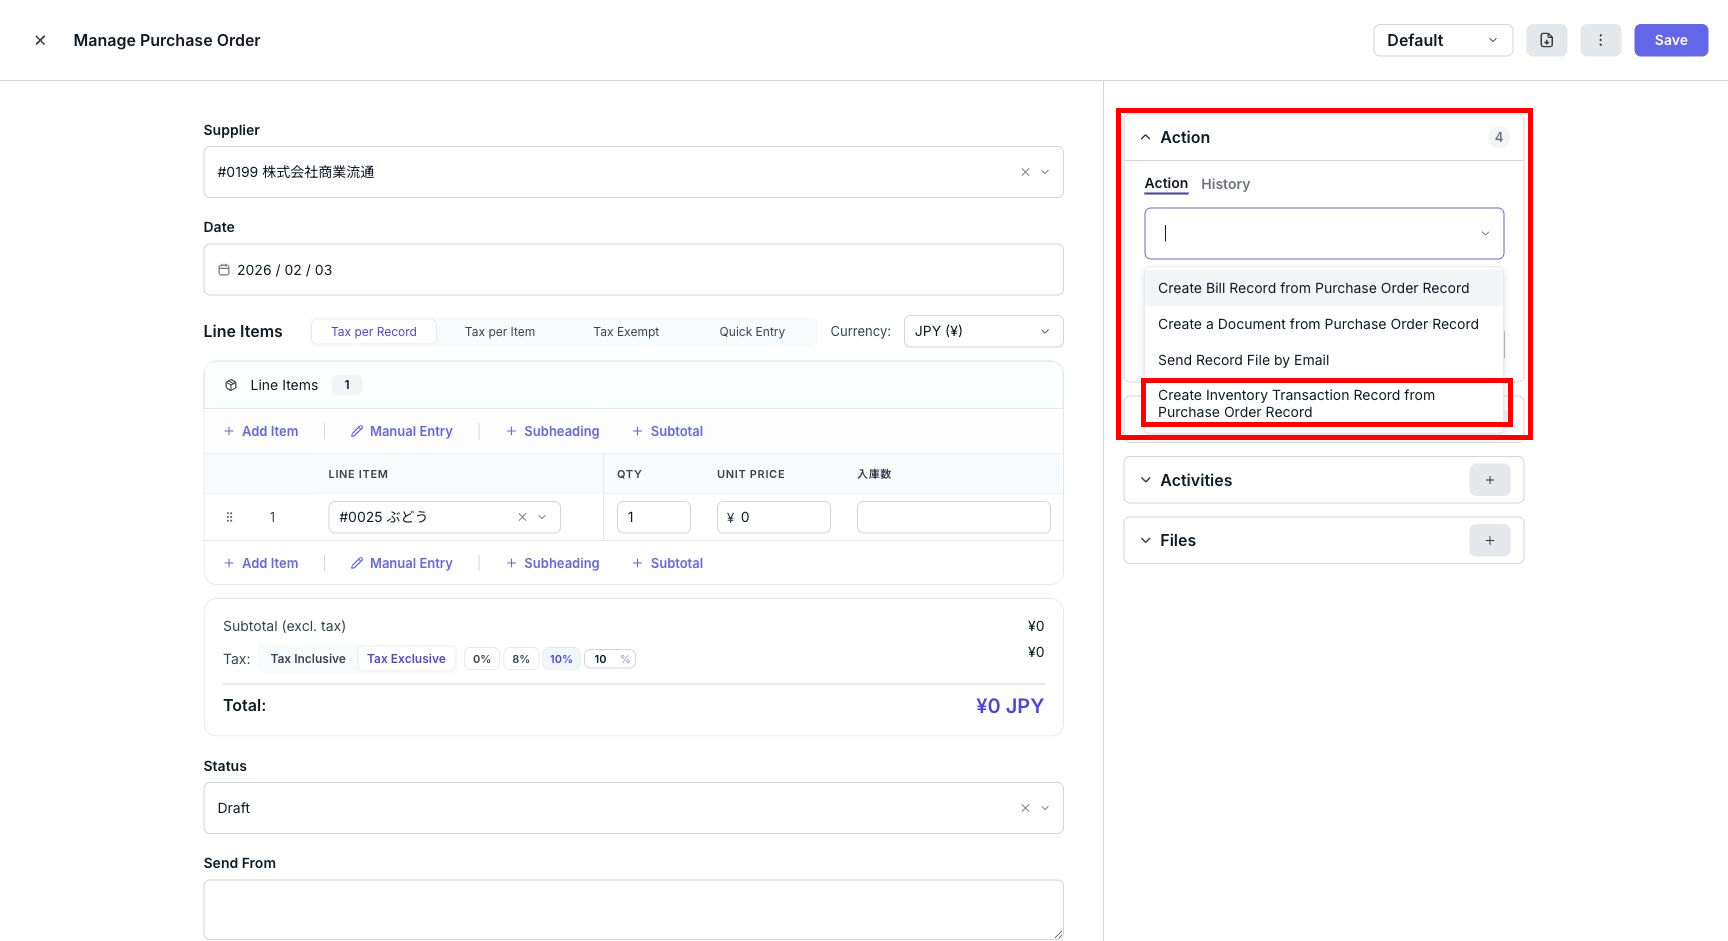
Task: Add a new activity with plus button
Action: [1489, 480]
